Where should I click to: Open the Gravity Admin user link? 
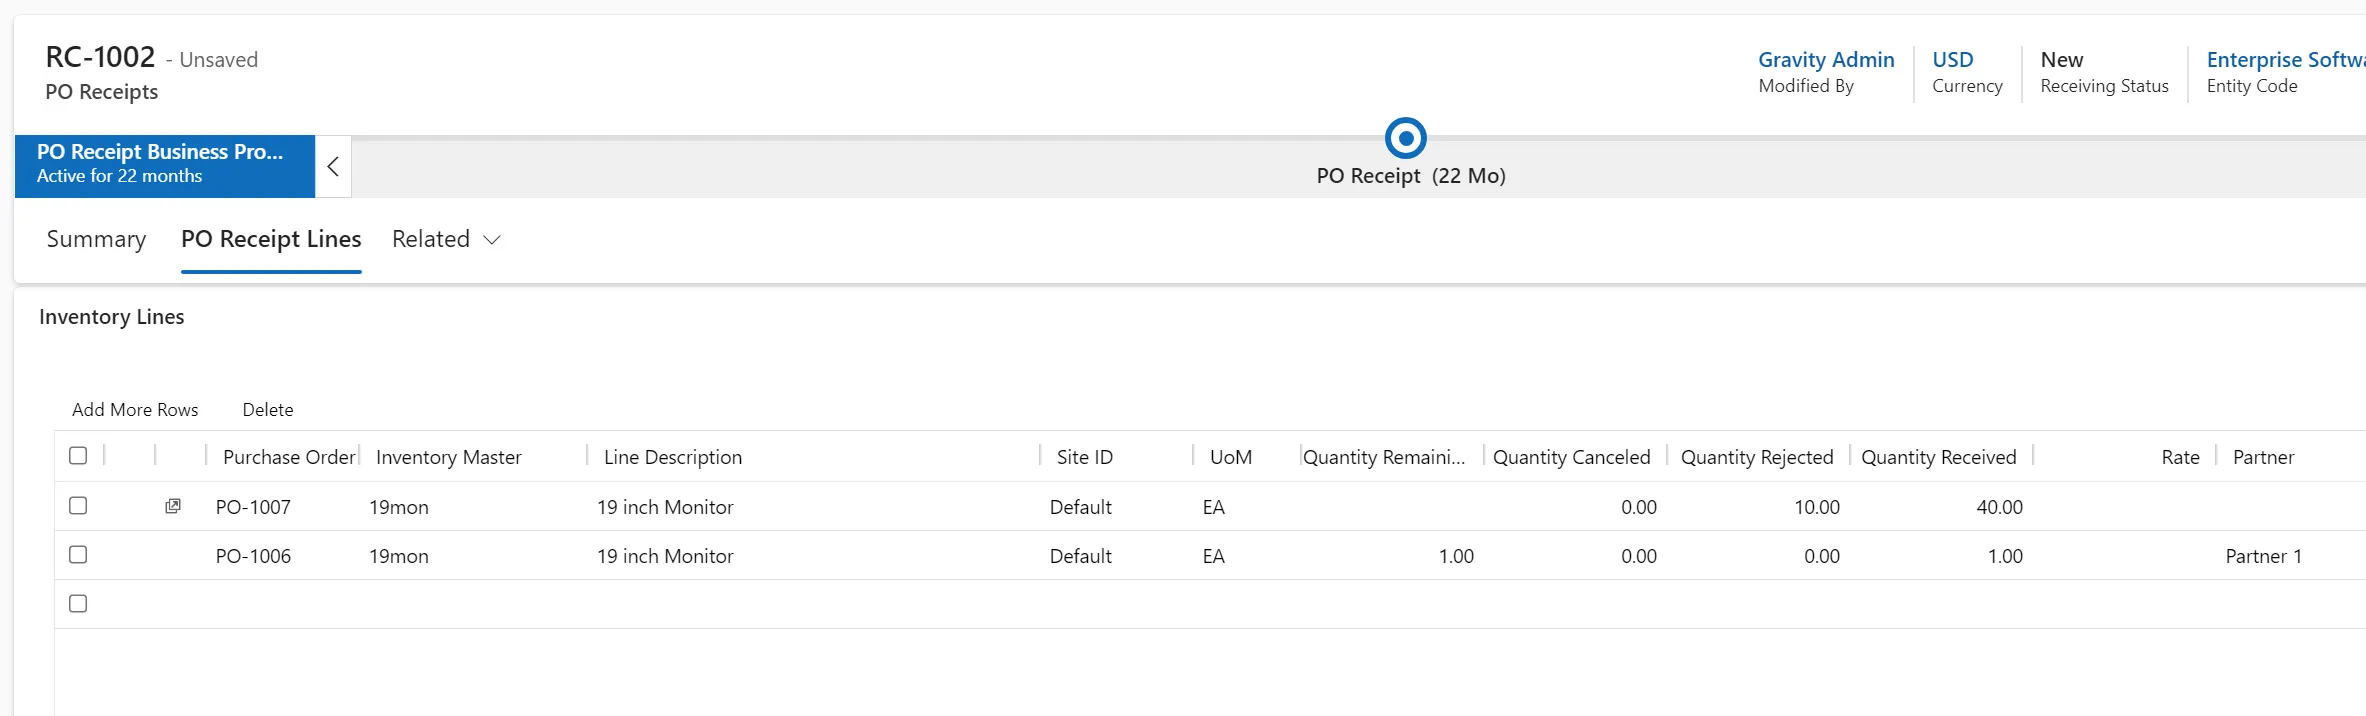click(1826, 60)
